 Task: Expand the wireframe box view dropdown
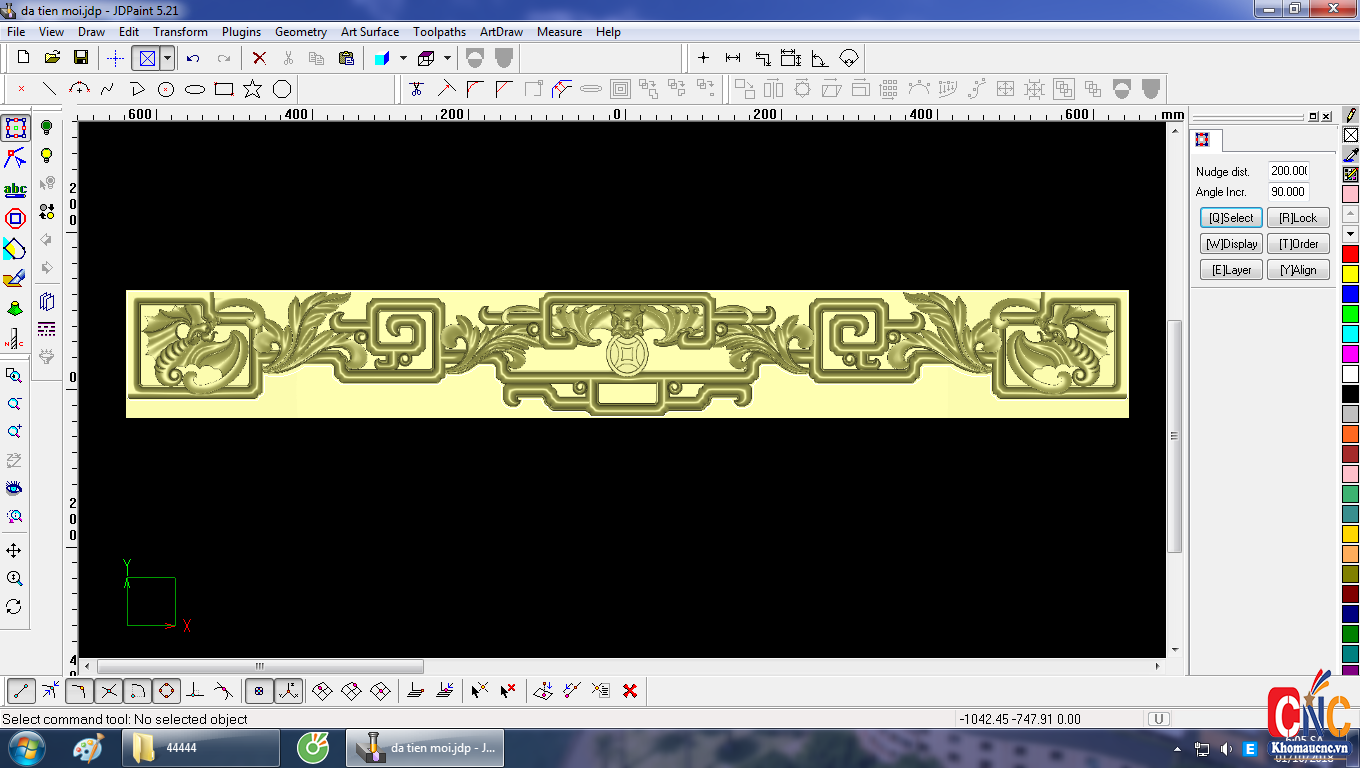pos(447,58)
